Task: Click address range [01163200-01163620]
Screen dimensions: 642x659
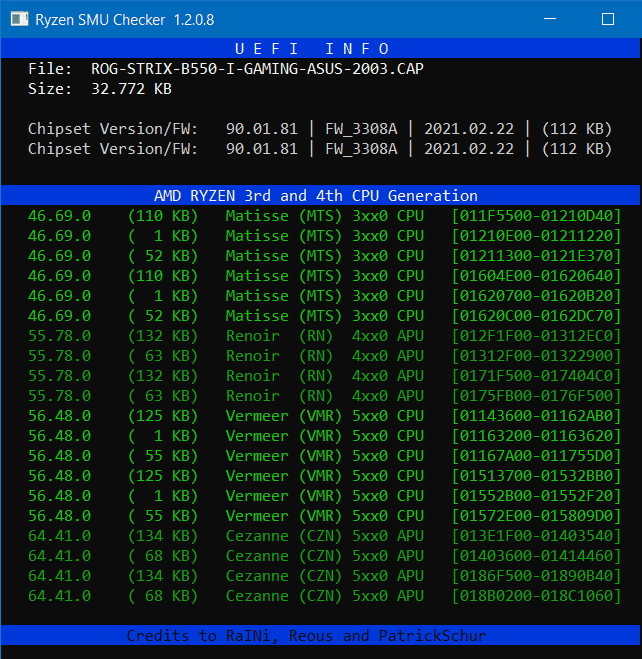Action: coord(537,436)
